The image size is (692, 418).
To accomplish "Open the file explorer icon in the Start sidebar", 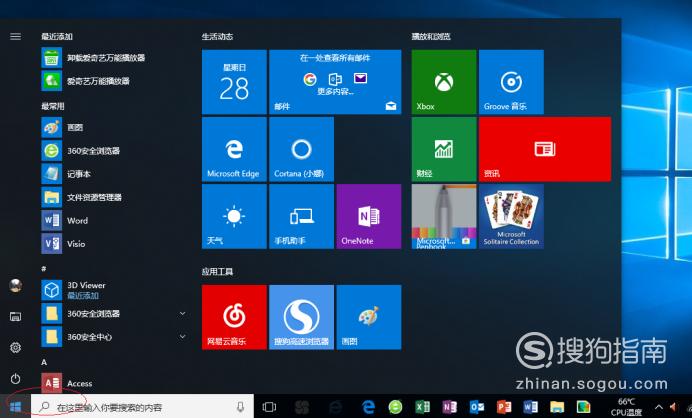I will click(15, 316).
